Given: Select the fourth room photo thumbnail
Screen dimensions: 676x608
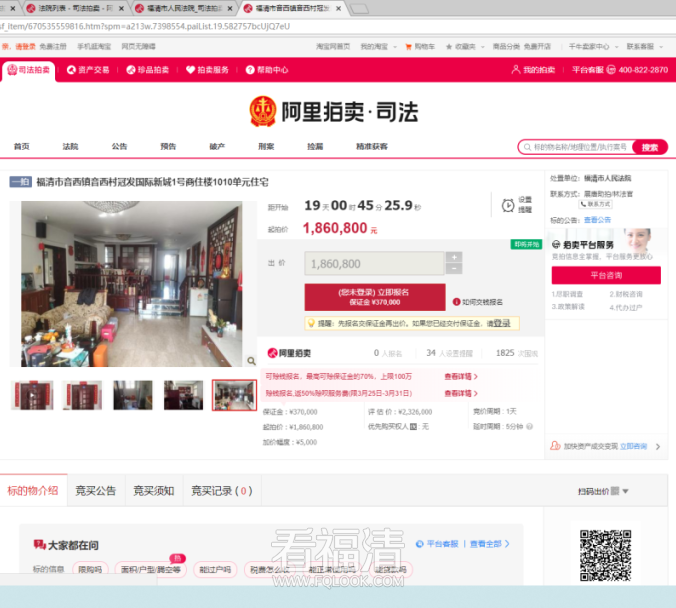Looking at the screenshot, I should coord(183,395).
